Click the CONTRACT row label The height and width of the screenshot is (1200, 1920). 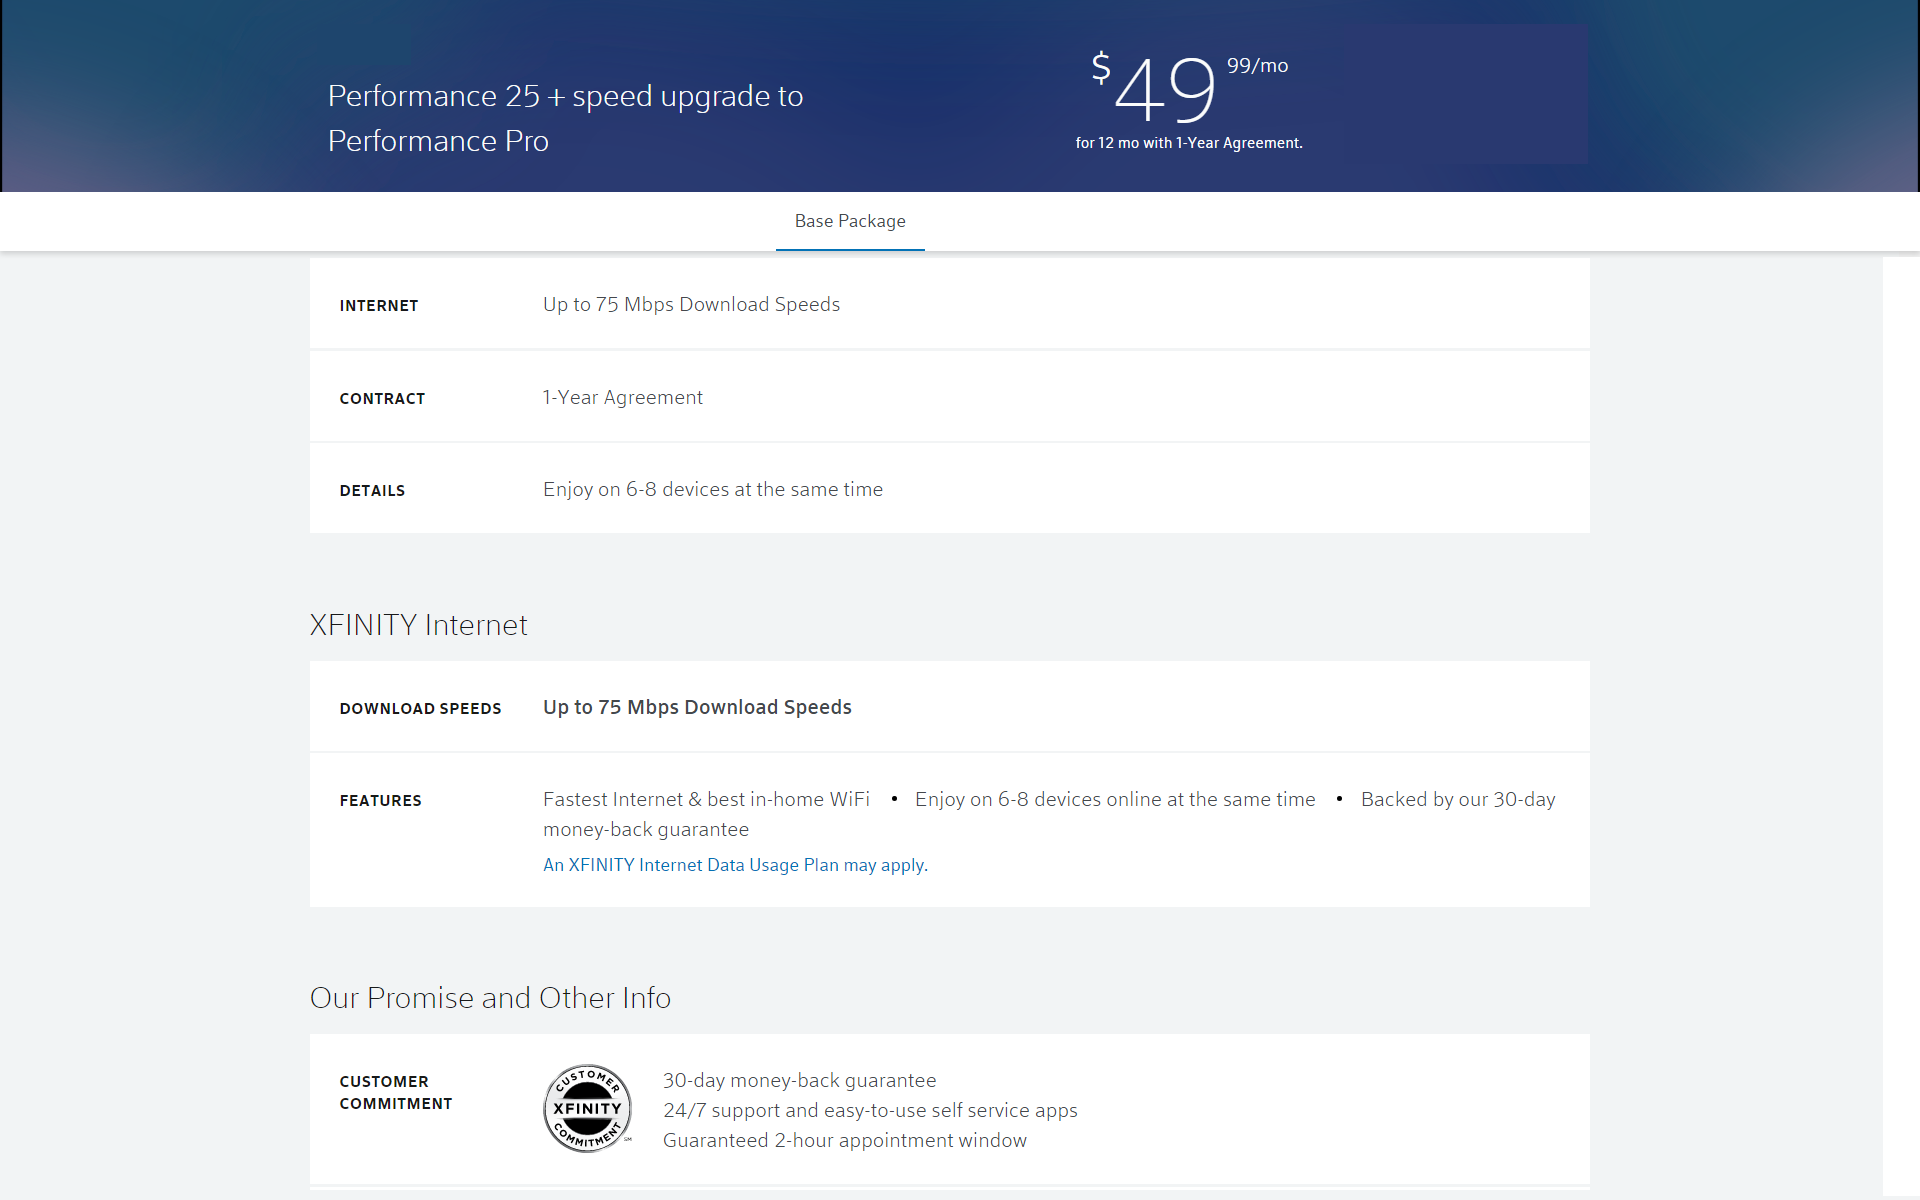tap(382, 399)
